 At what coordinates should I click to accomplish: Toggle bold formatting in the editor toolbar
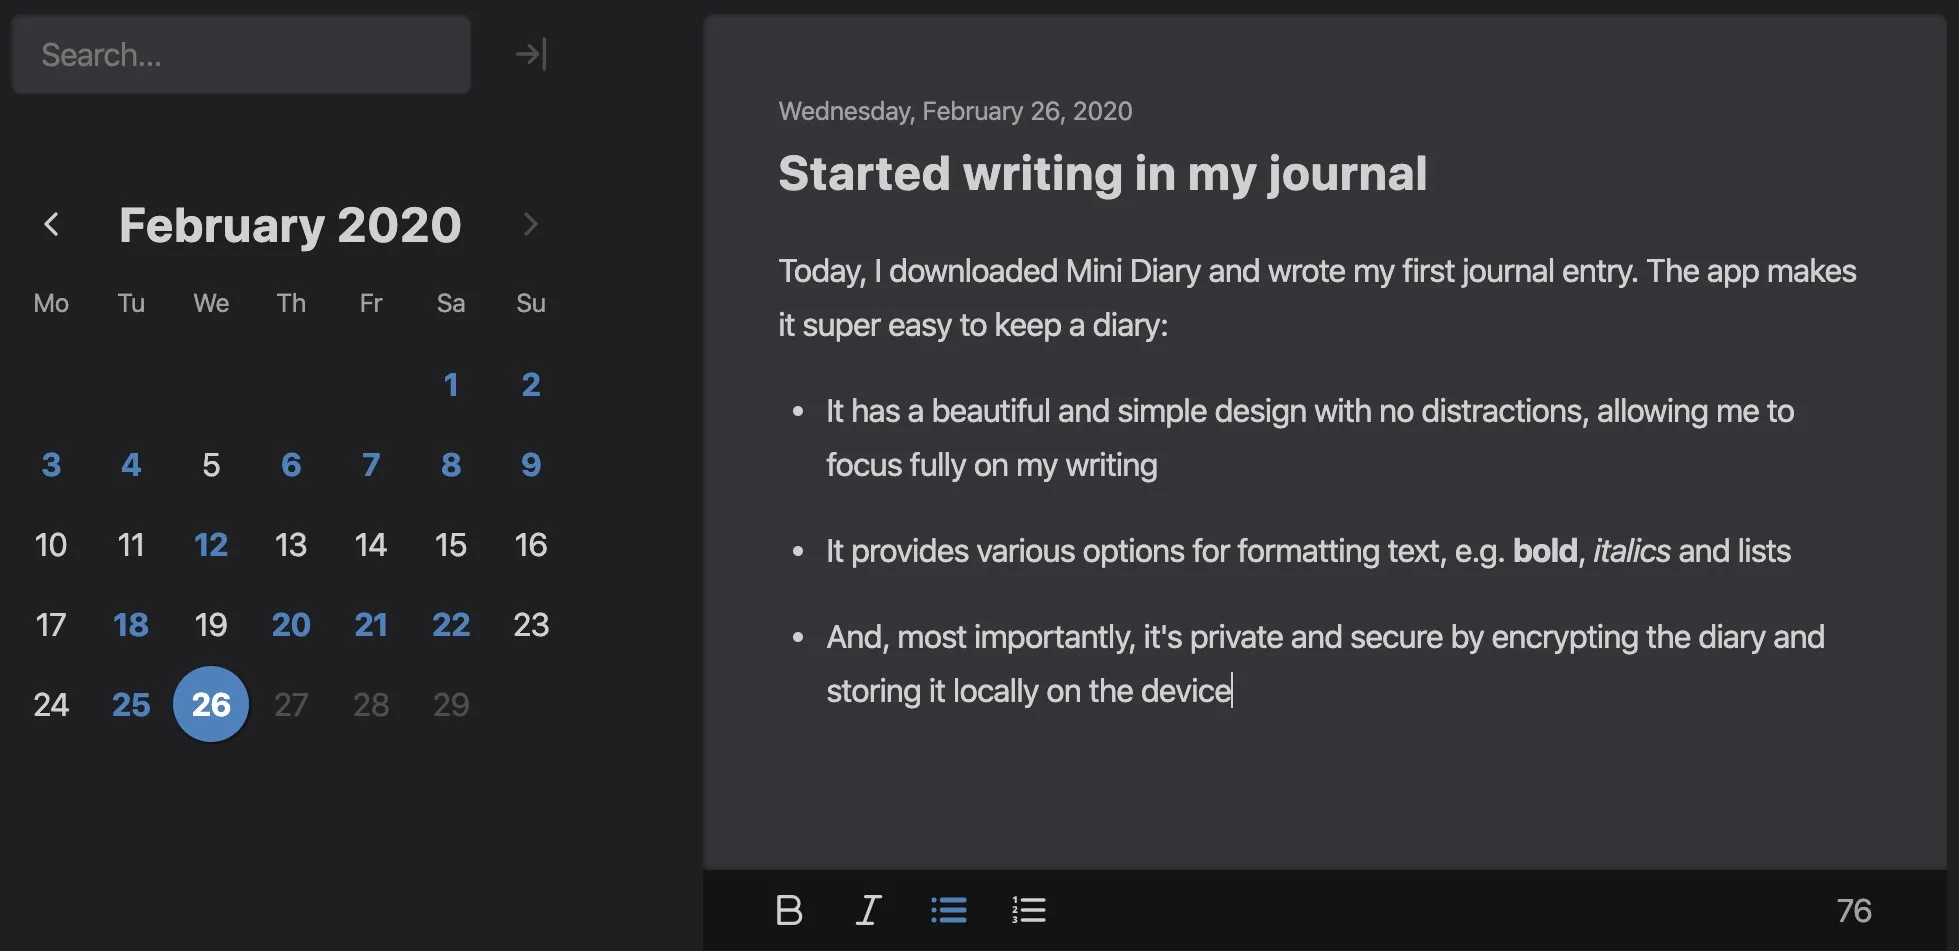(789, 910)
